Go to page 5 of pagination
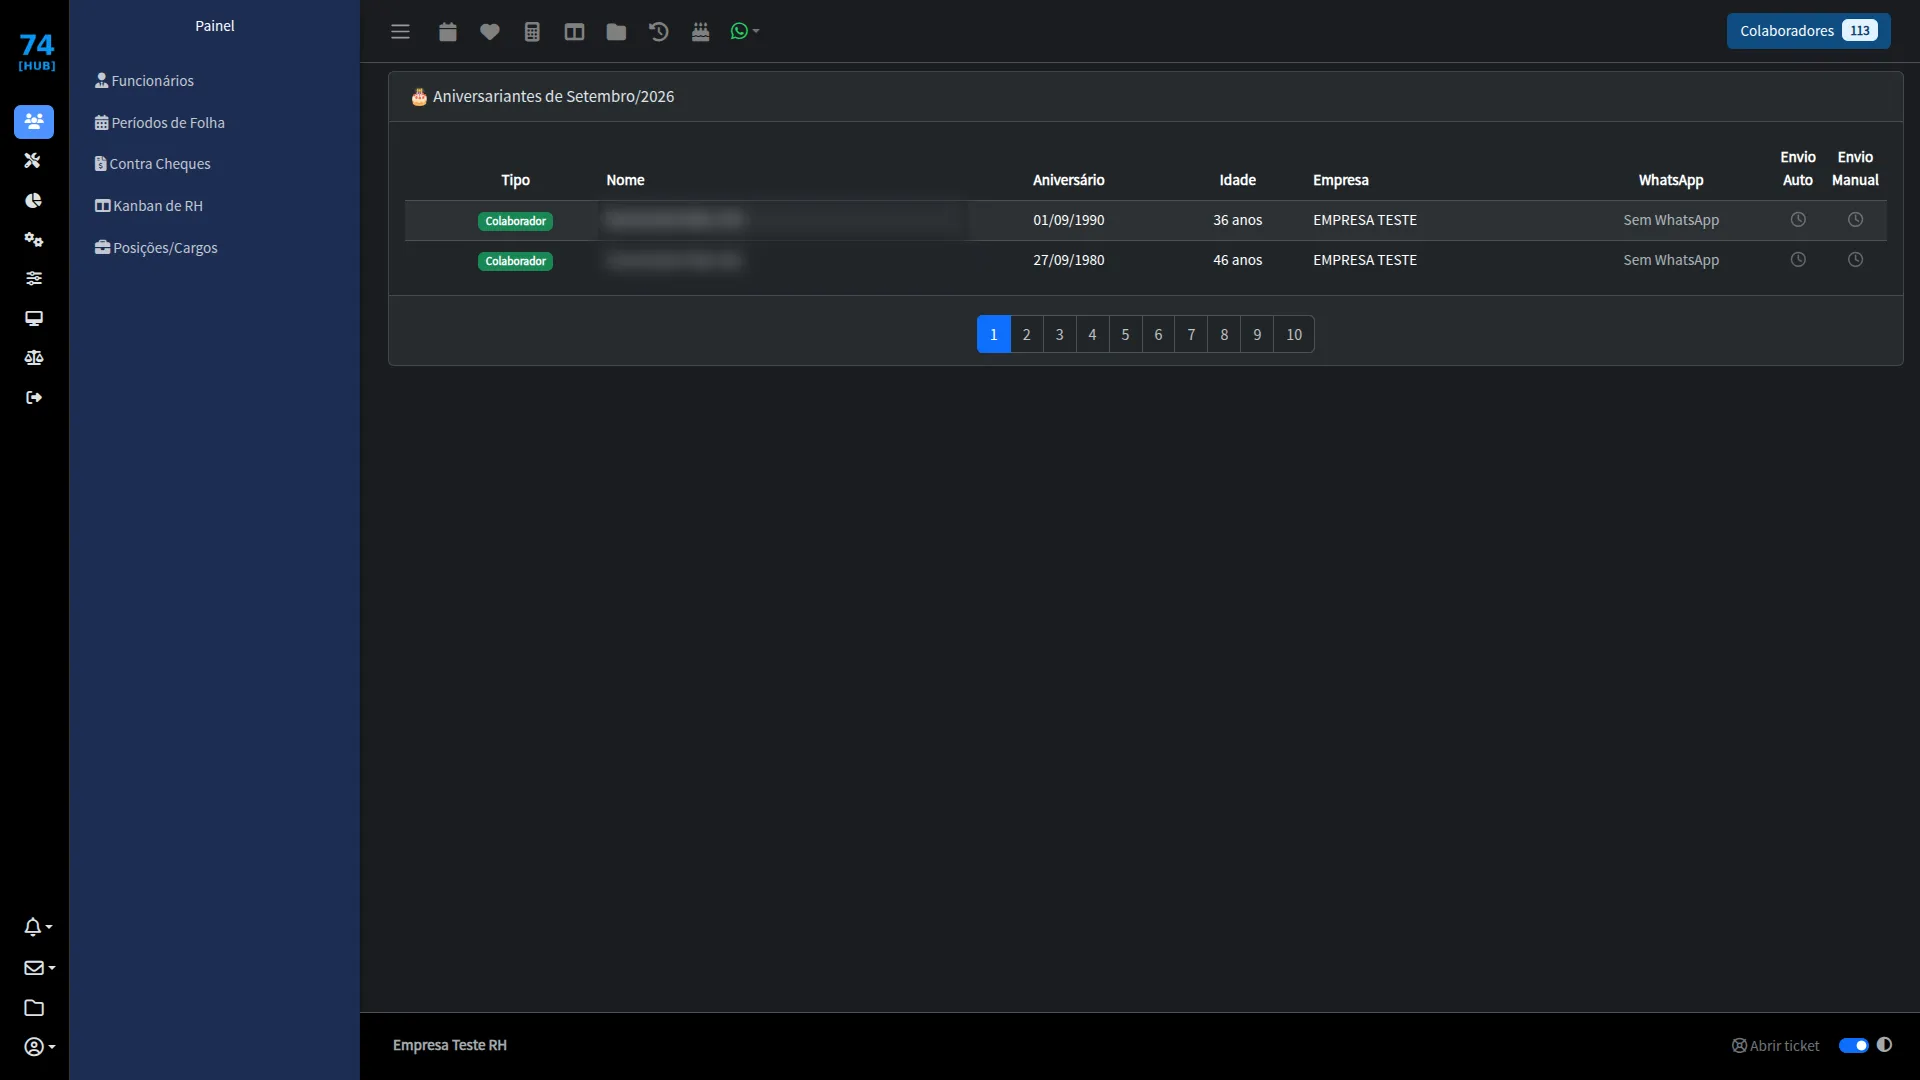Image resolution: width=1920 pixels, height=1080 pixels. point(1125,335)
